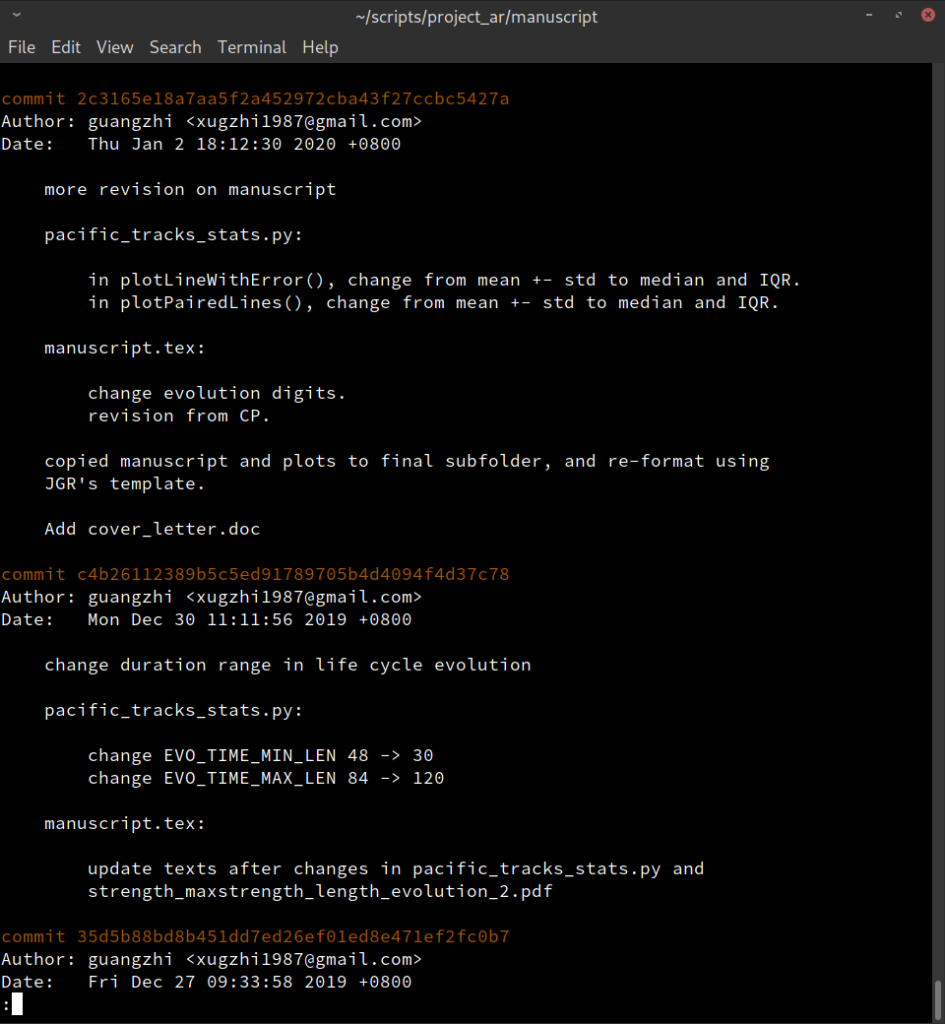Click the line starting 'copied manuscript and plots'

coord(407,461)
